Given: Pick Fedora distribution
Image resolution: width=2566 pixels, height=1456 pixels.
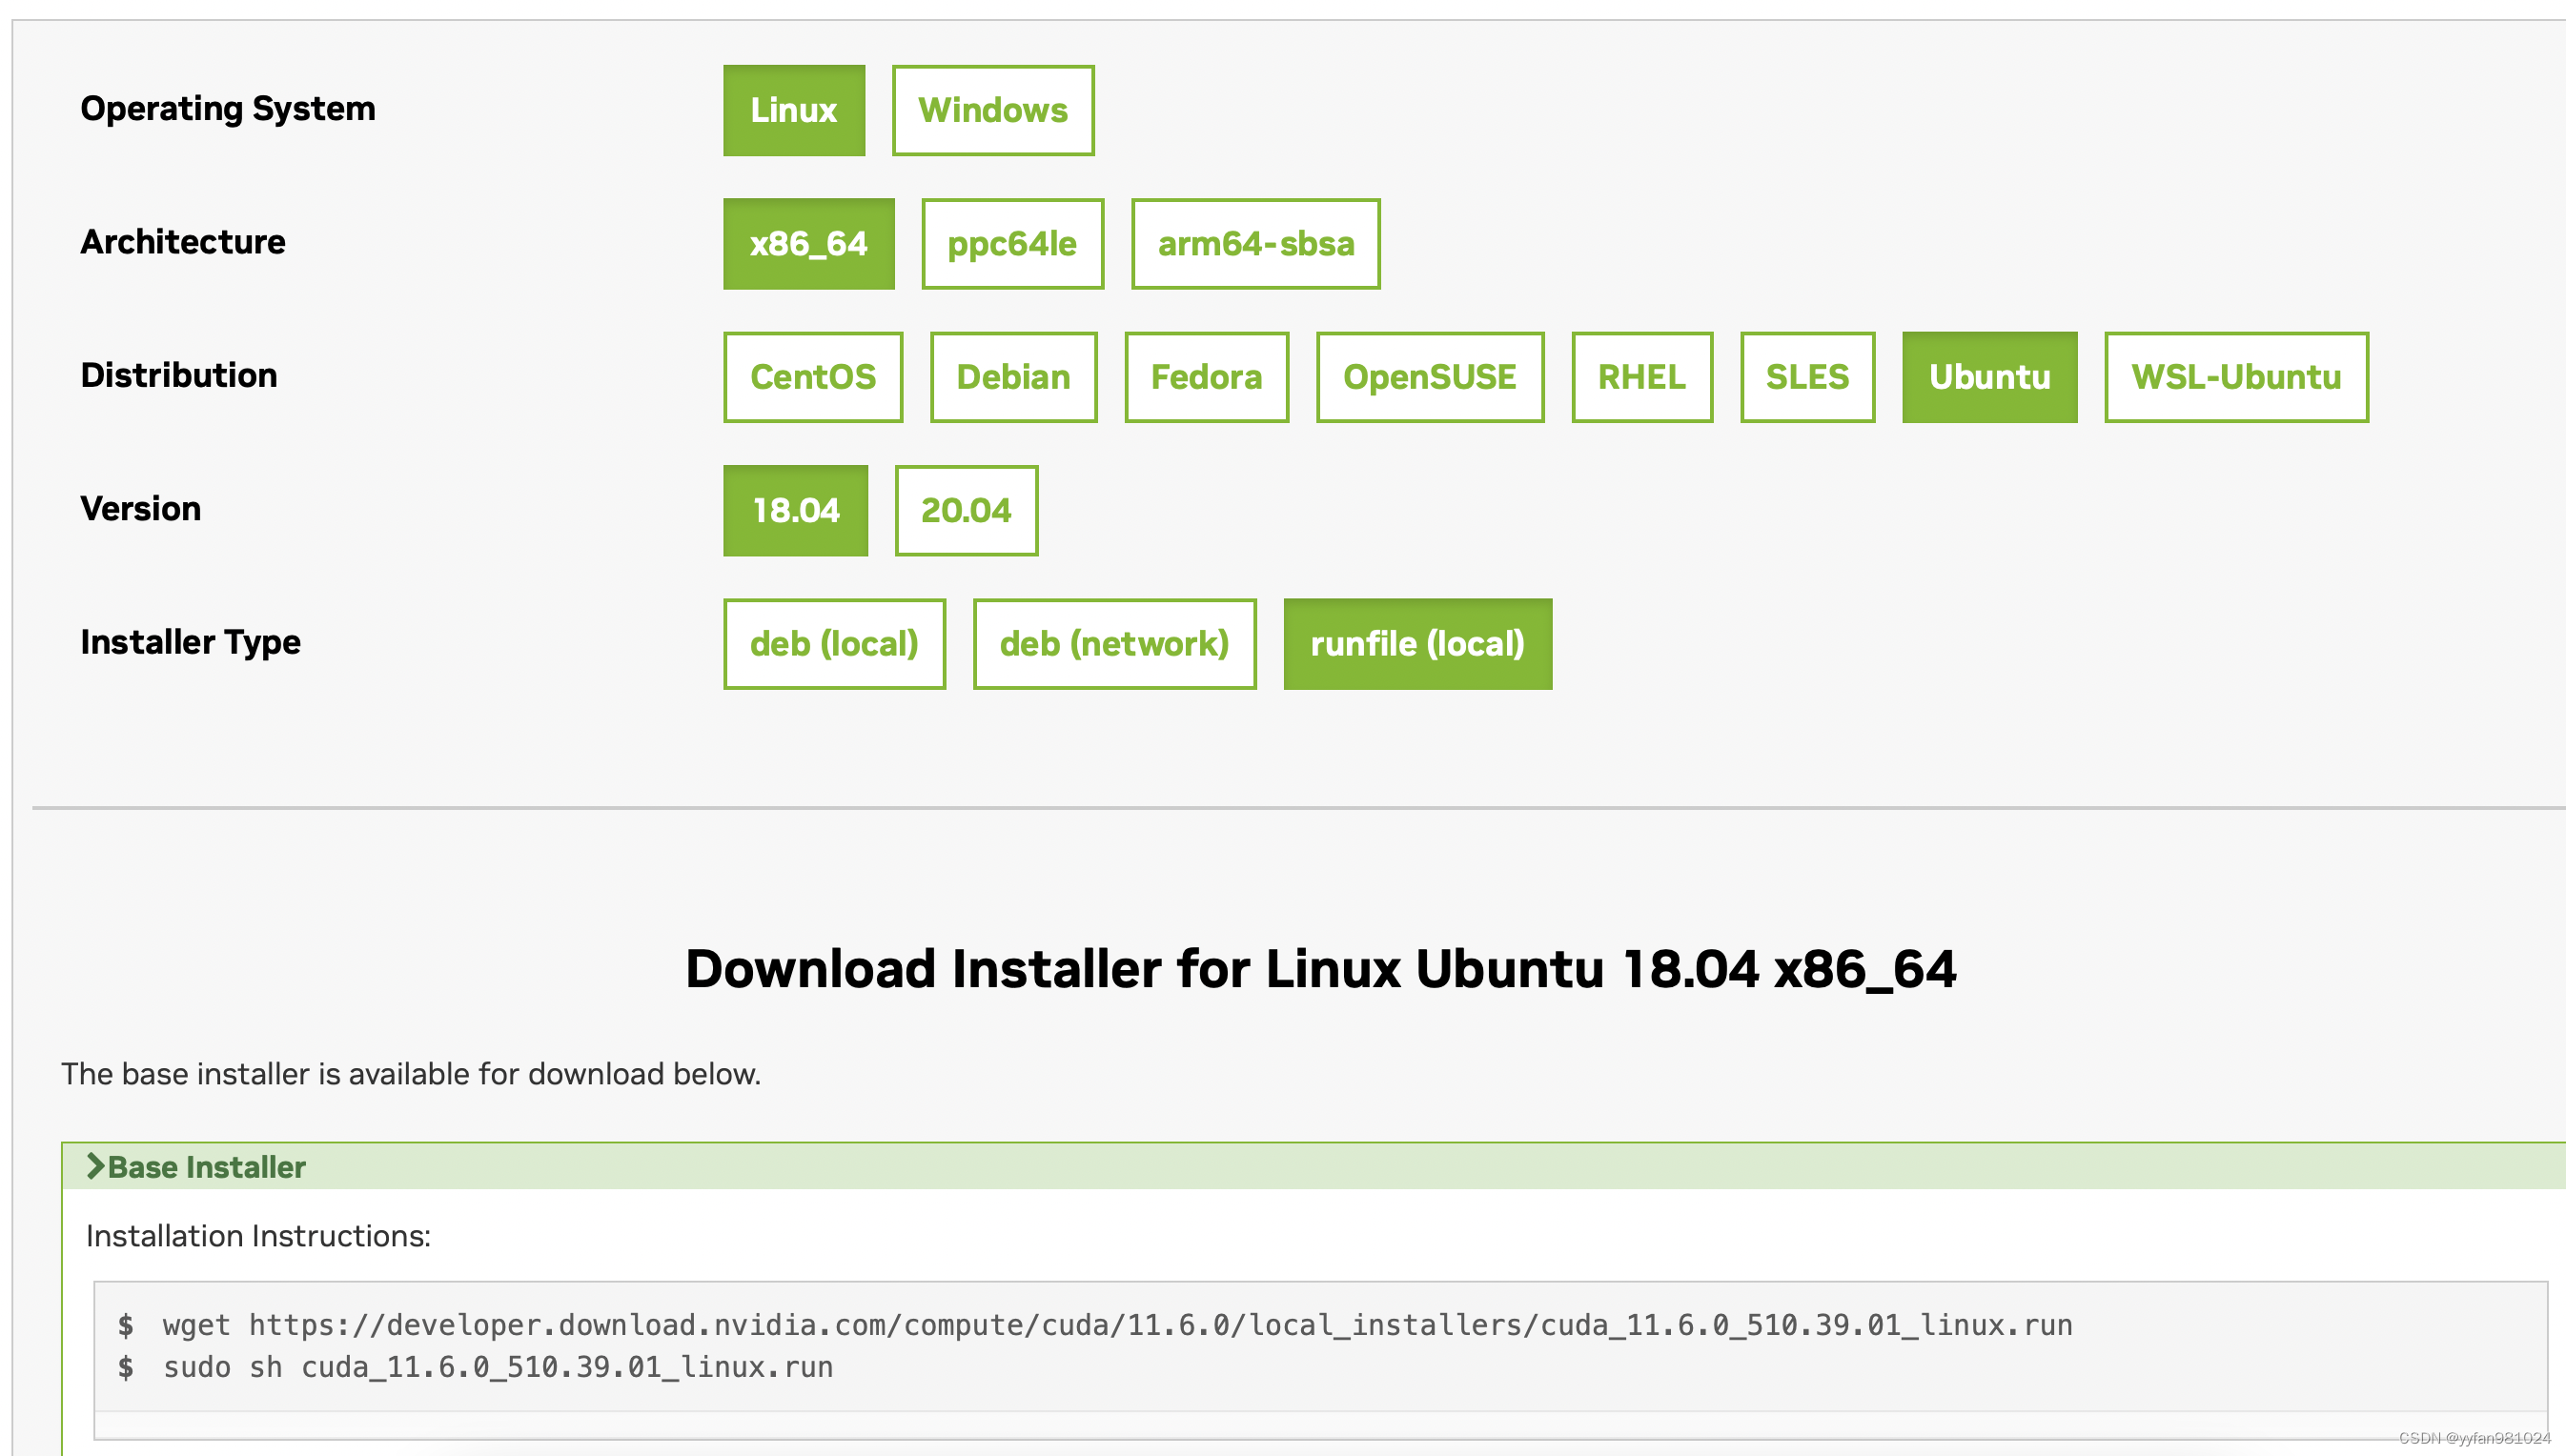Looking at the screenshot, I should (1206, 377).
